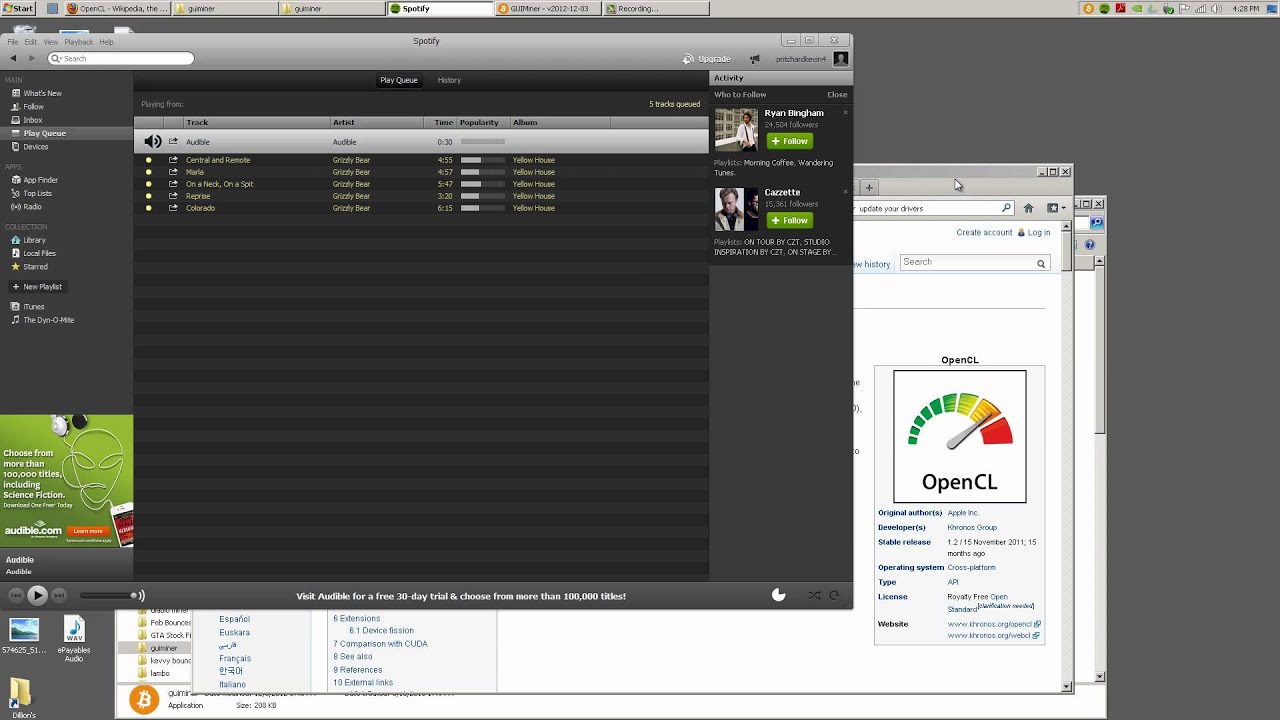Click the share icon for Colorado

click(x=173, y=208)
